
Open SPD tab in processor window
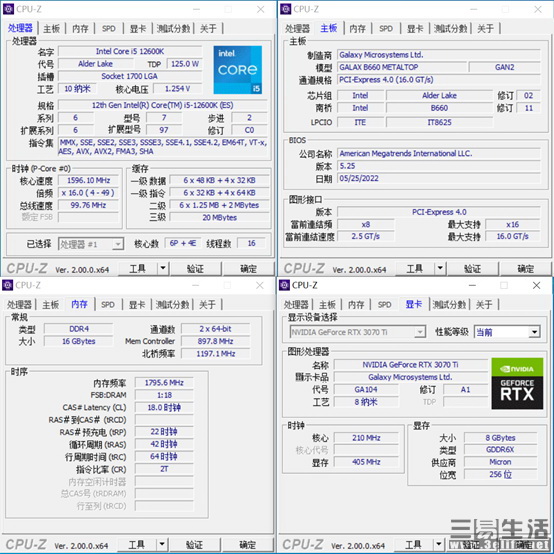click(x=109, y=29)
